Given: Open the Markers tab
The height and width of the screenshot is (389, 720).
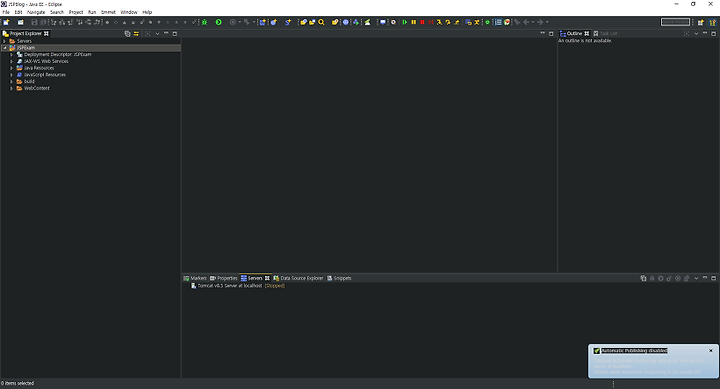Looking at the screenshot, I should pos(195,278).
